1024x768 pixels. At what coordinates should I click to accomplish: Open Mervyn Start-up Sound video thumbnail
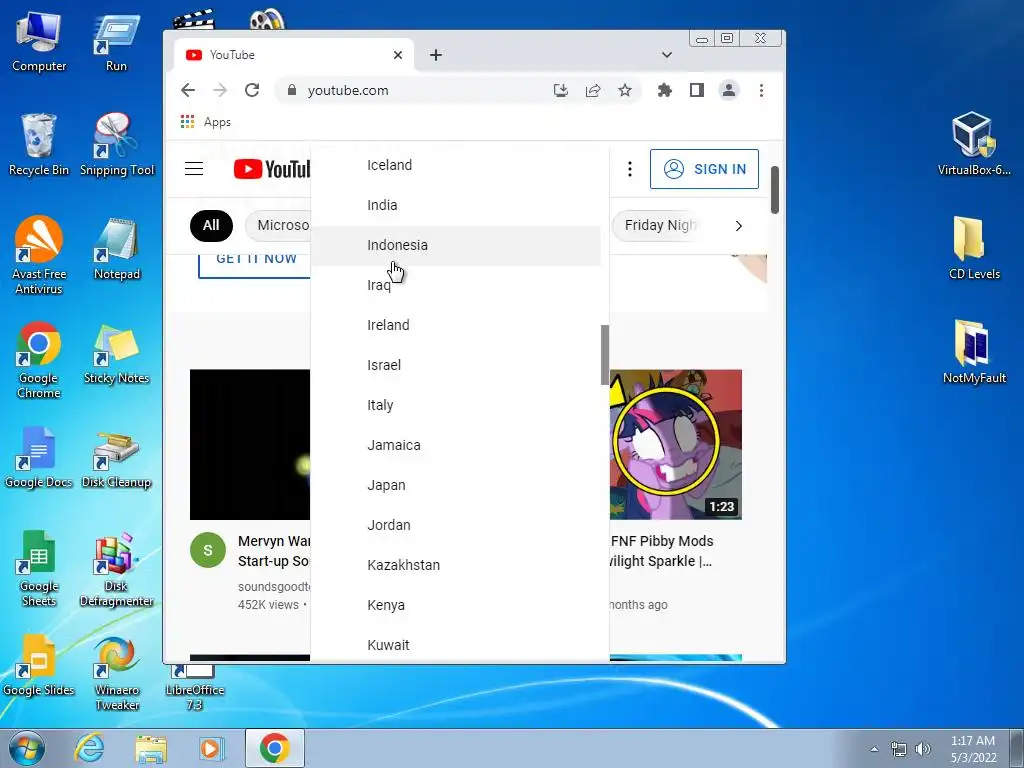coord(250,444)
